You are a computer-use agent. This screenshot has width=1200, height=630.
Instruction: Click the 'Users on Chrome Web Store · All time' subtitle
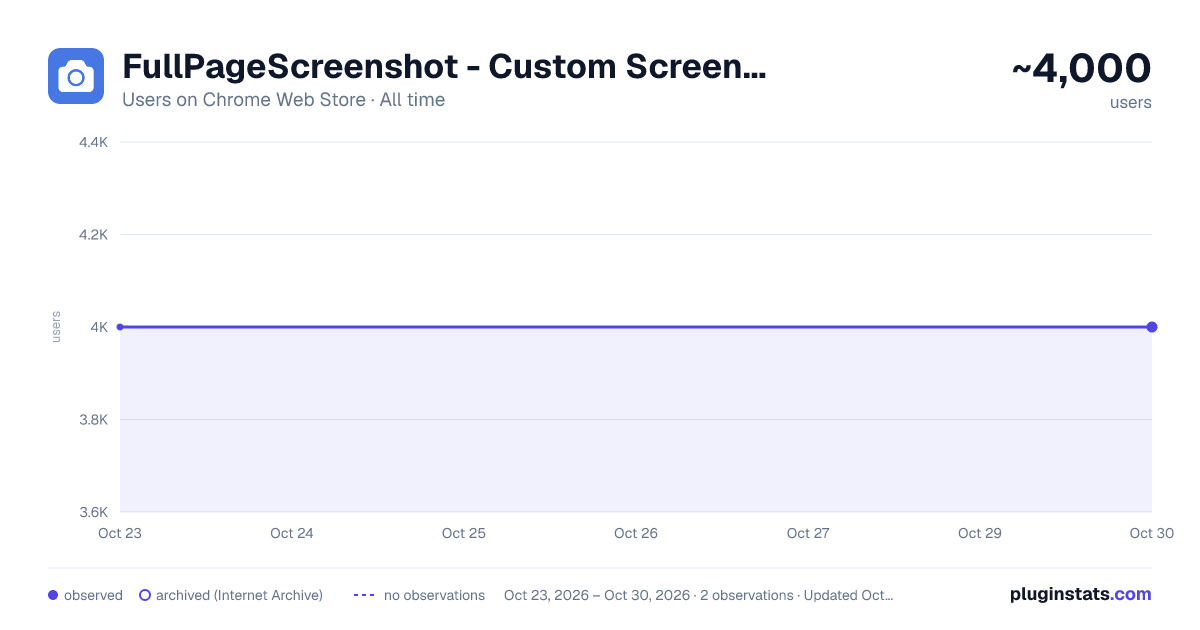tap(283, 100)
